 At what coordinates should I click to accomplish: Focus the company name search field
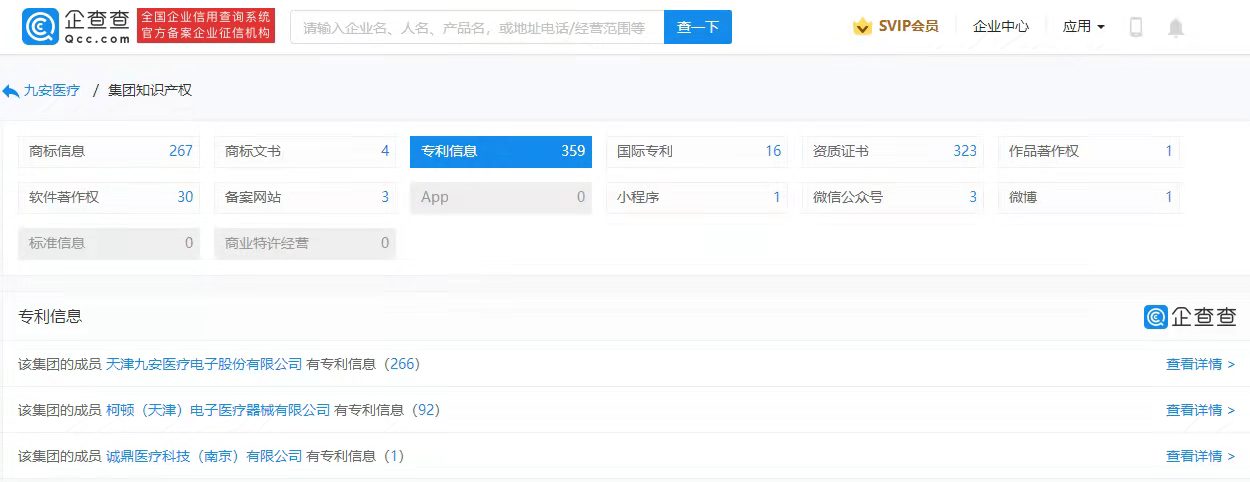(x=477, y=27)
